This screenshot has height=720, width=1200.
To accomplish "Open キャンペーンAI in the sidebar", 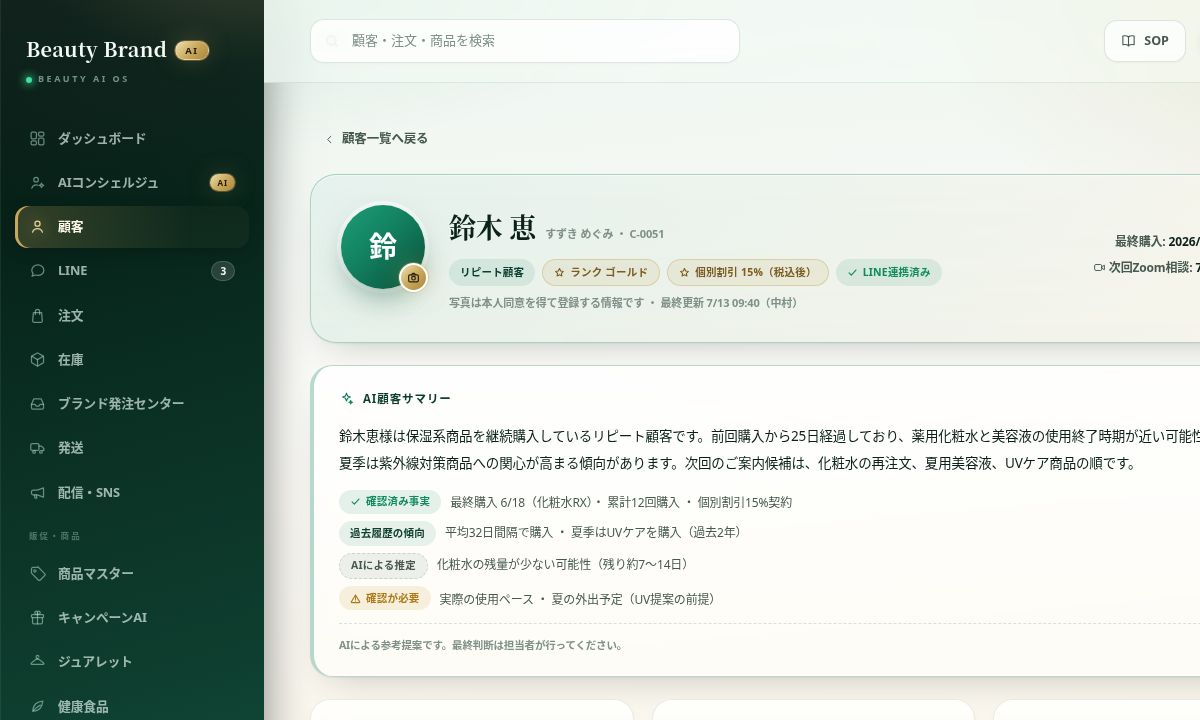I will pyautogui.click(x=132, y=618).
